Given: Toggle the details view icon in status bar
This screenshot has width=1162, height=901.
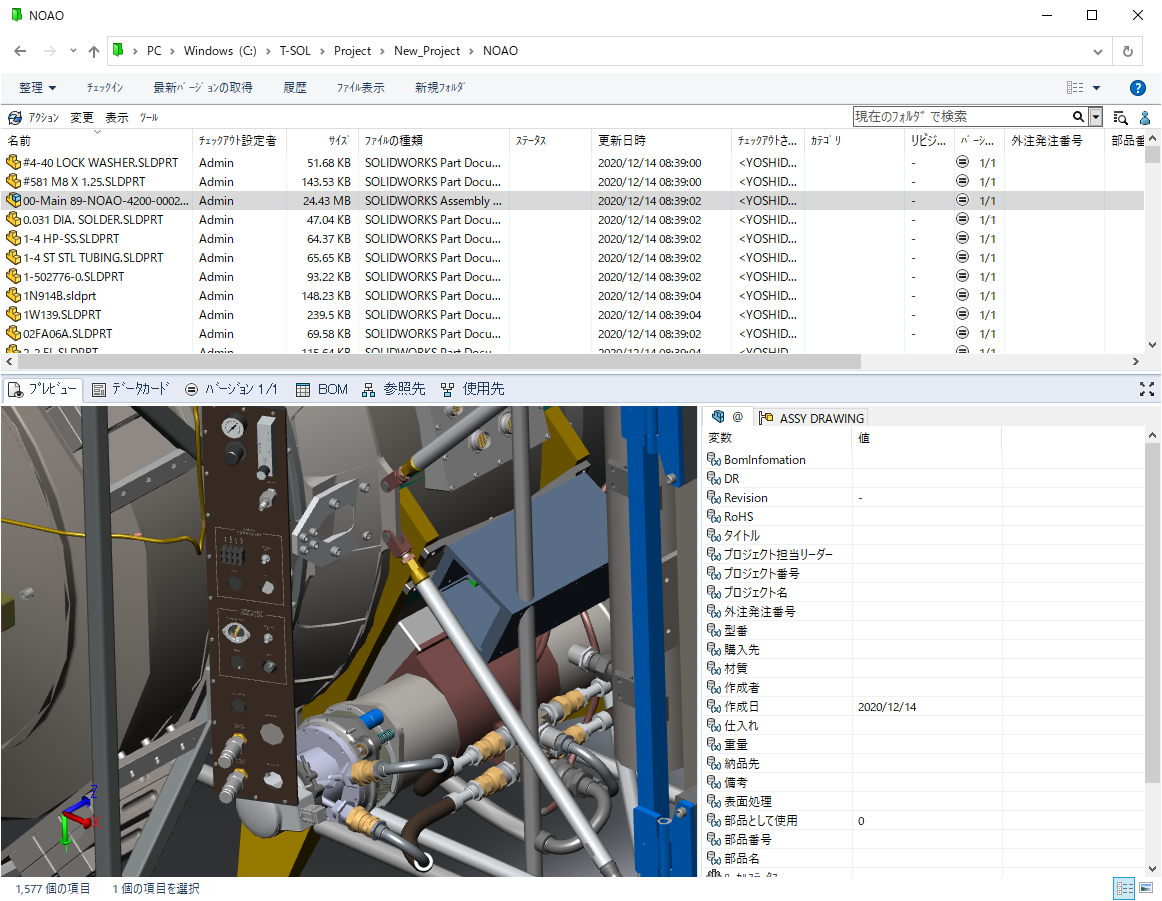Looking at the screenshot, I should click(x=1123, y=888).
